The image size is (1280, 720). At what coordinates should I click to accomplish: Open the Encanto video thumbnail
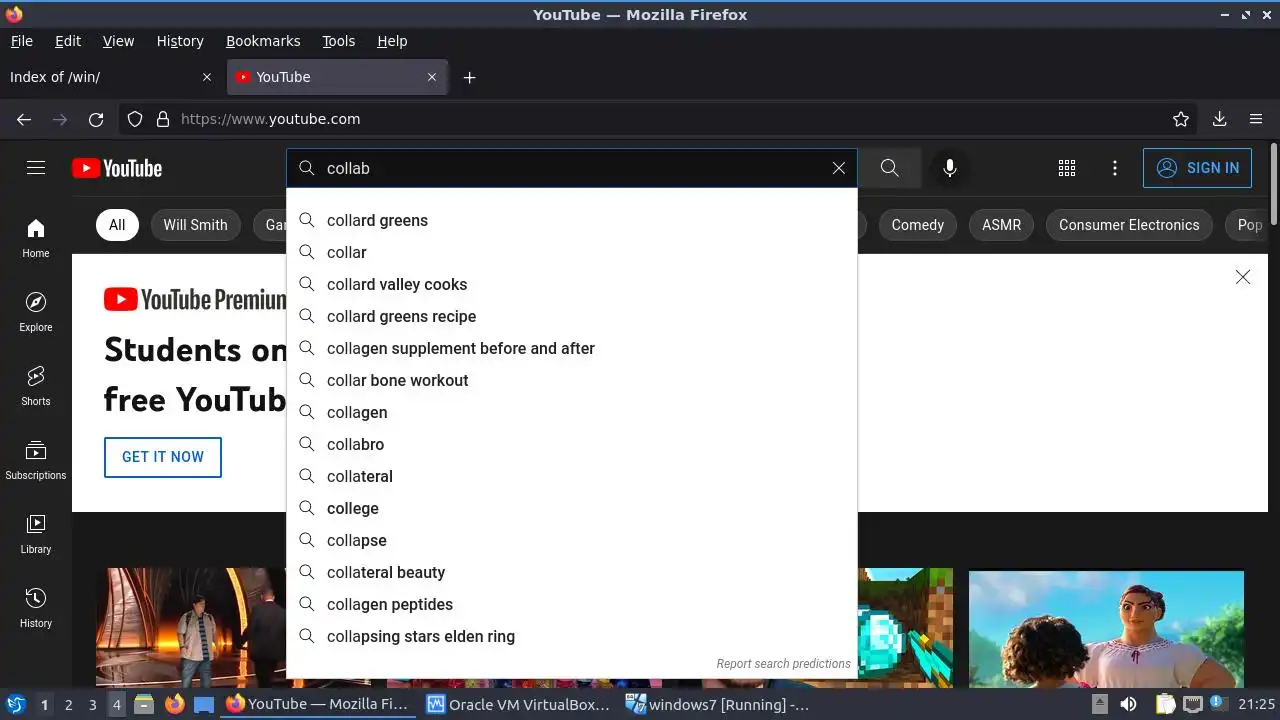tap(1106, 628)
